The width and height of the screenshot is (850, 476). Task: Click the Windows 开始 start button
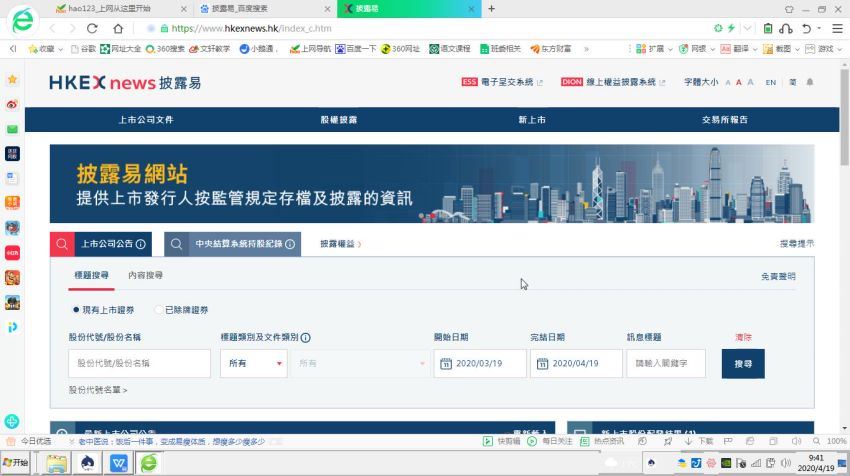[15, 462]
